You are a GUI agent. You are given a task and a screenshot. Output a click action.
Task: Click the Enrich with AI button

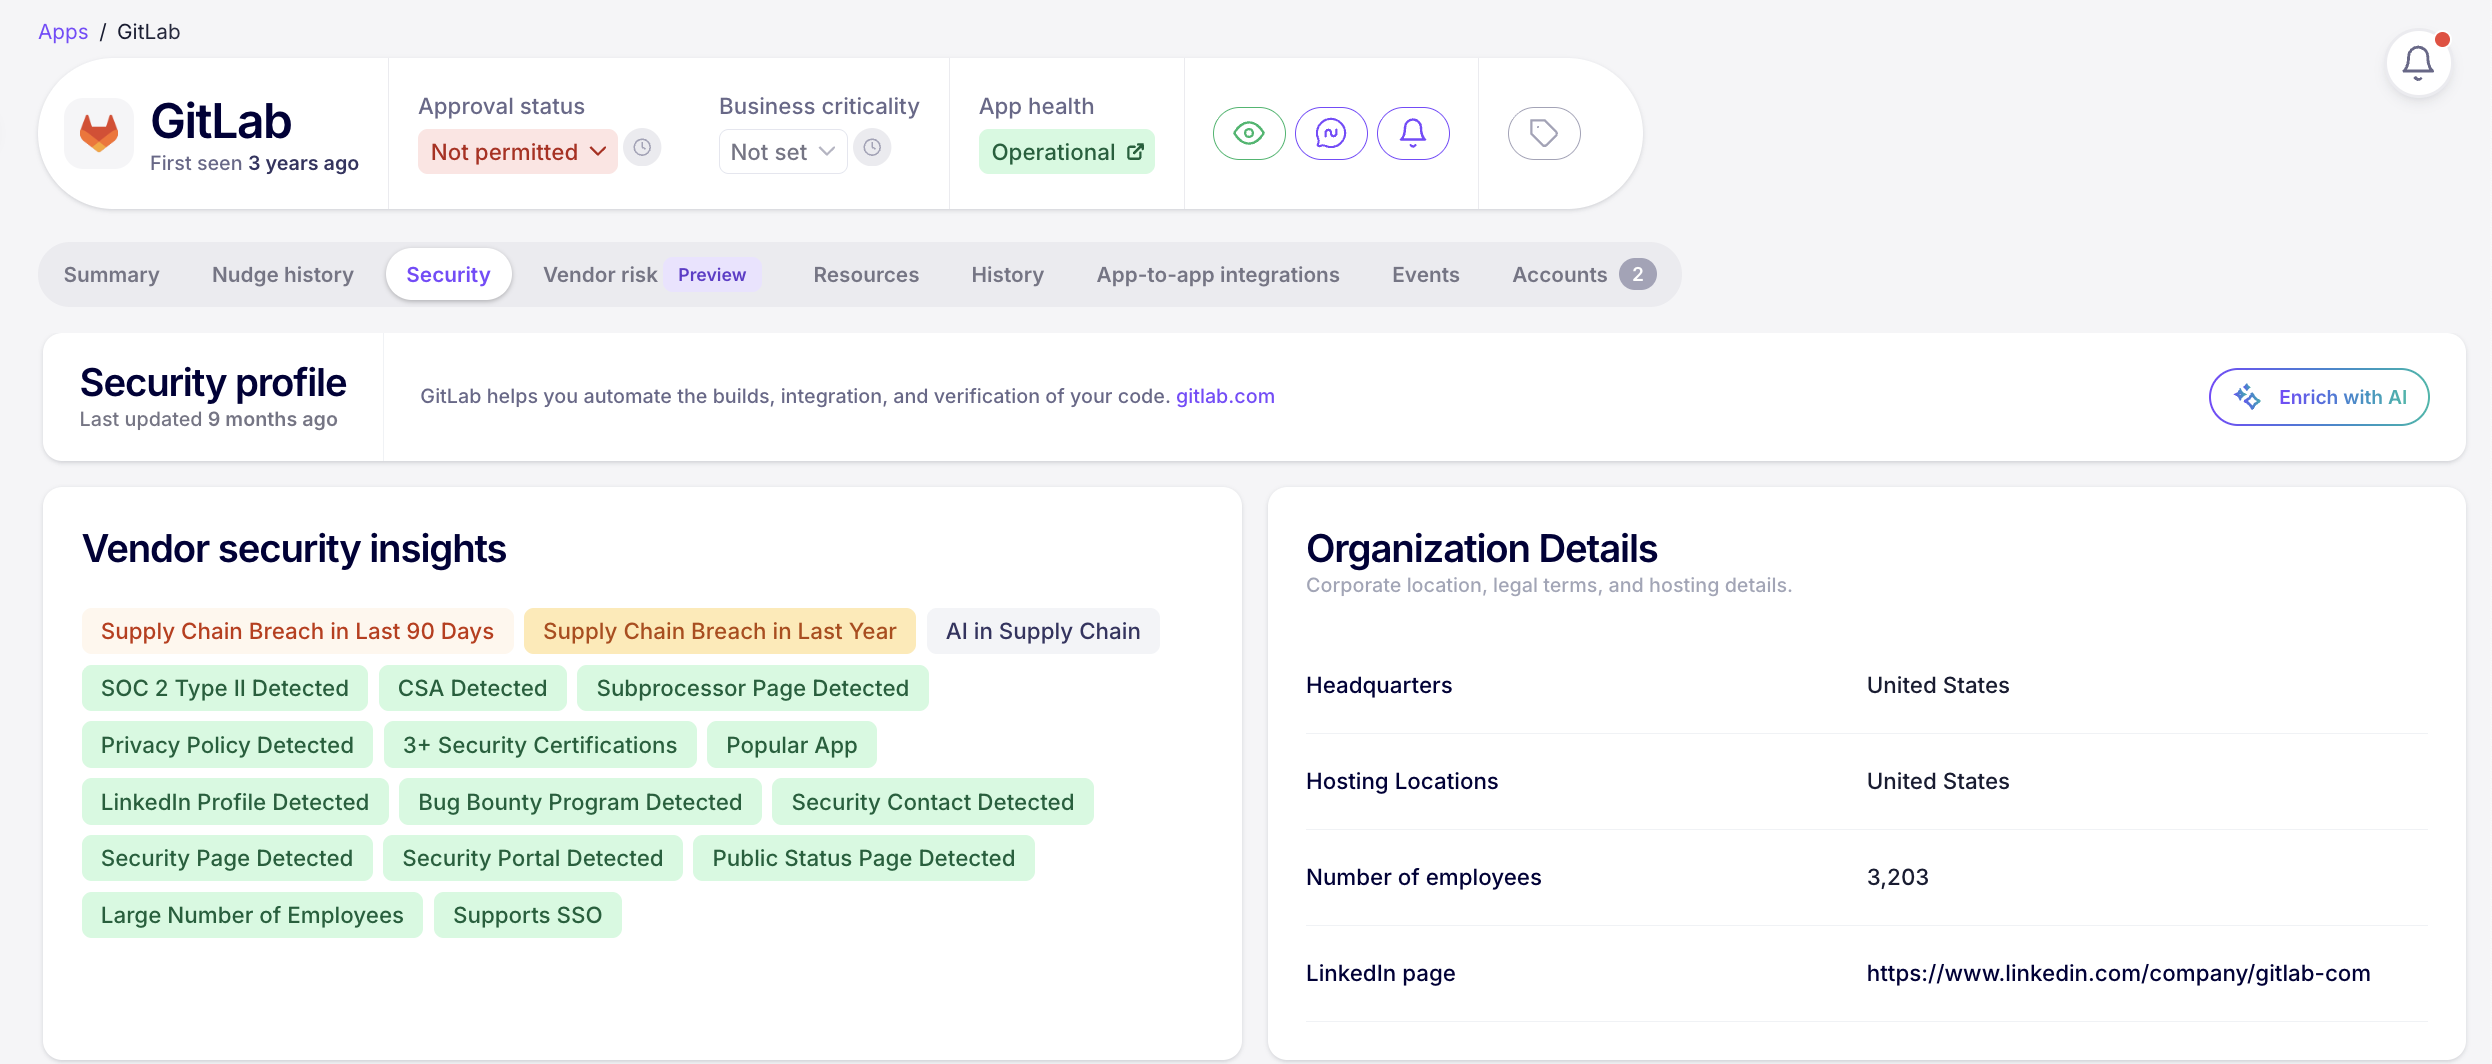[2319, 397]
